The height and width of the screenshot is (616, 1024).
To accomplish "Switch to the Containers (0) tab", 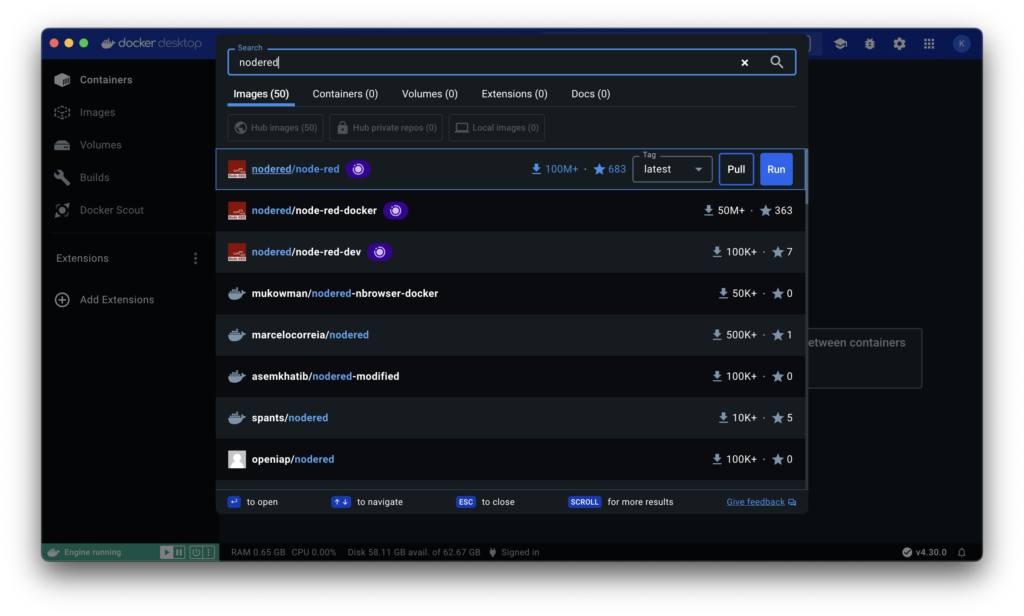I will [345, 94].
